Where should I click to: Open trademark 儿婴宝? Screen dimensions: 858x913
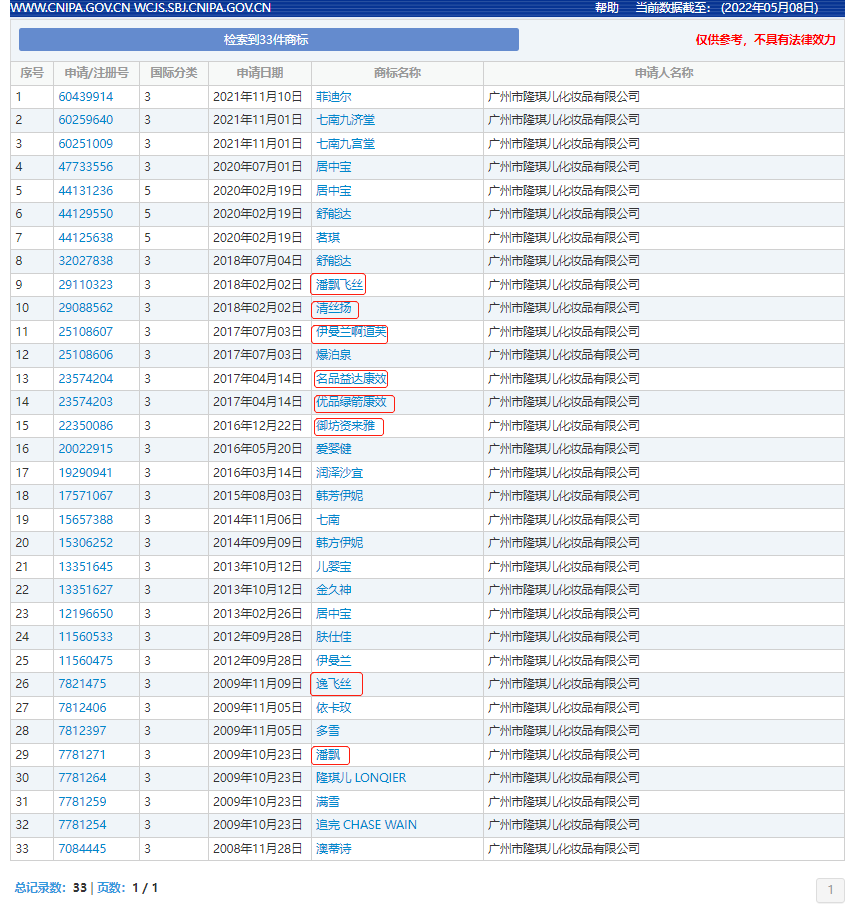point(334,567)
